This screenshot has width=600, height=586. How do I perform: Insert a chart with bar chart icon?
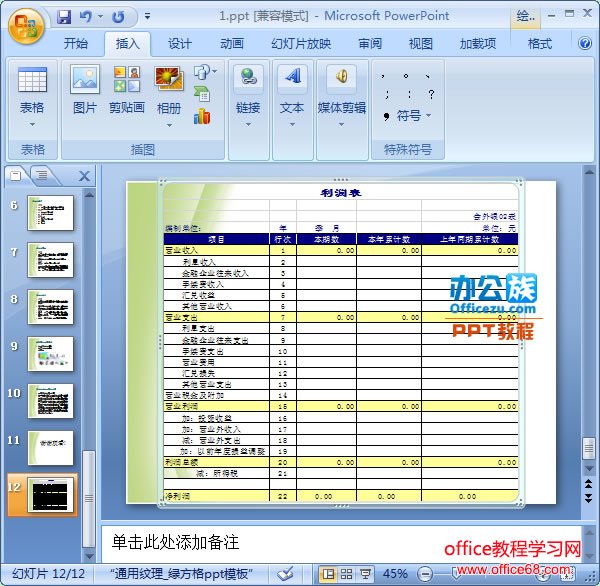[x=202, y=116]
